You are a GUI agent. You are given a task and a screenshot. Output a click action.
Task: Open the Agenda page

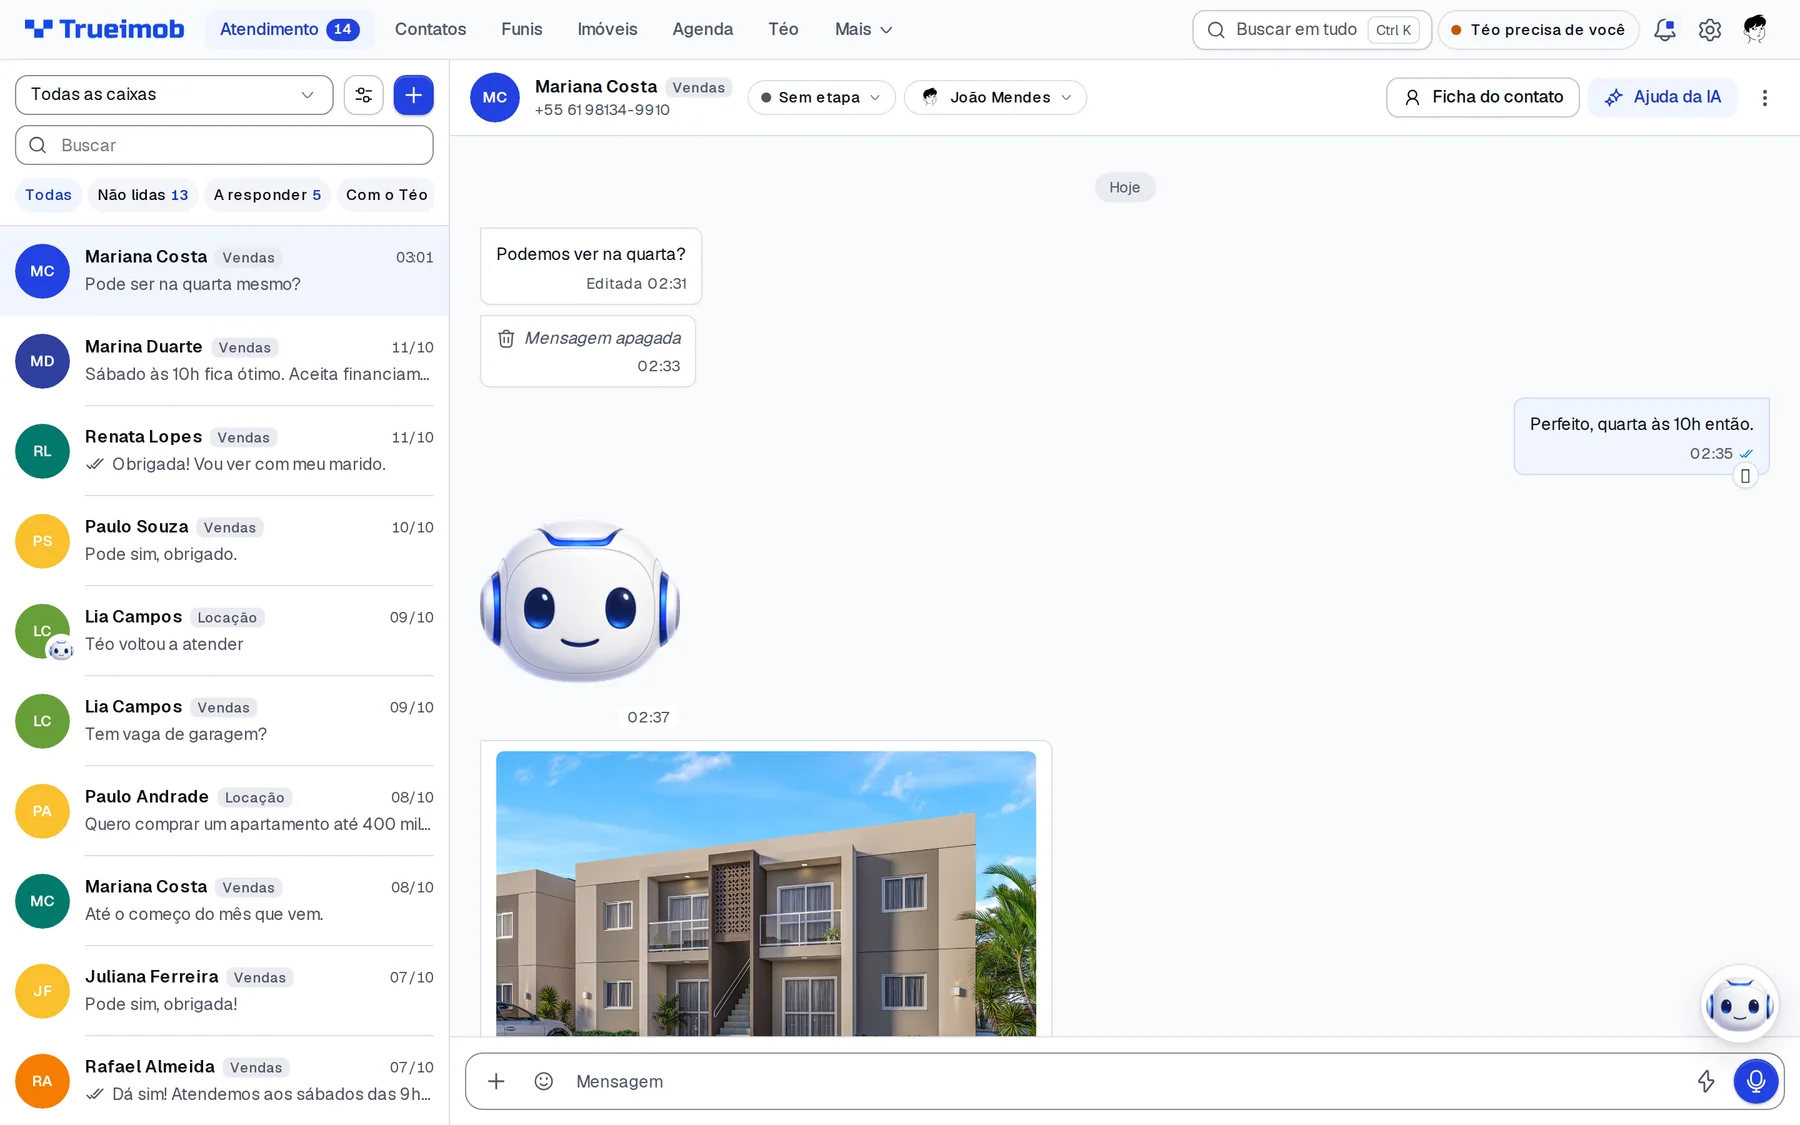coord(703,30)
